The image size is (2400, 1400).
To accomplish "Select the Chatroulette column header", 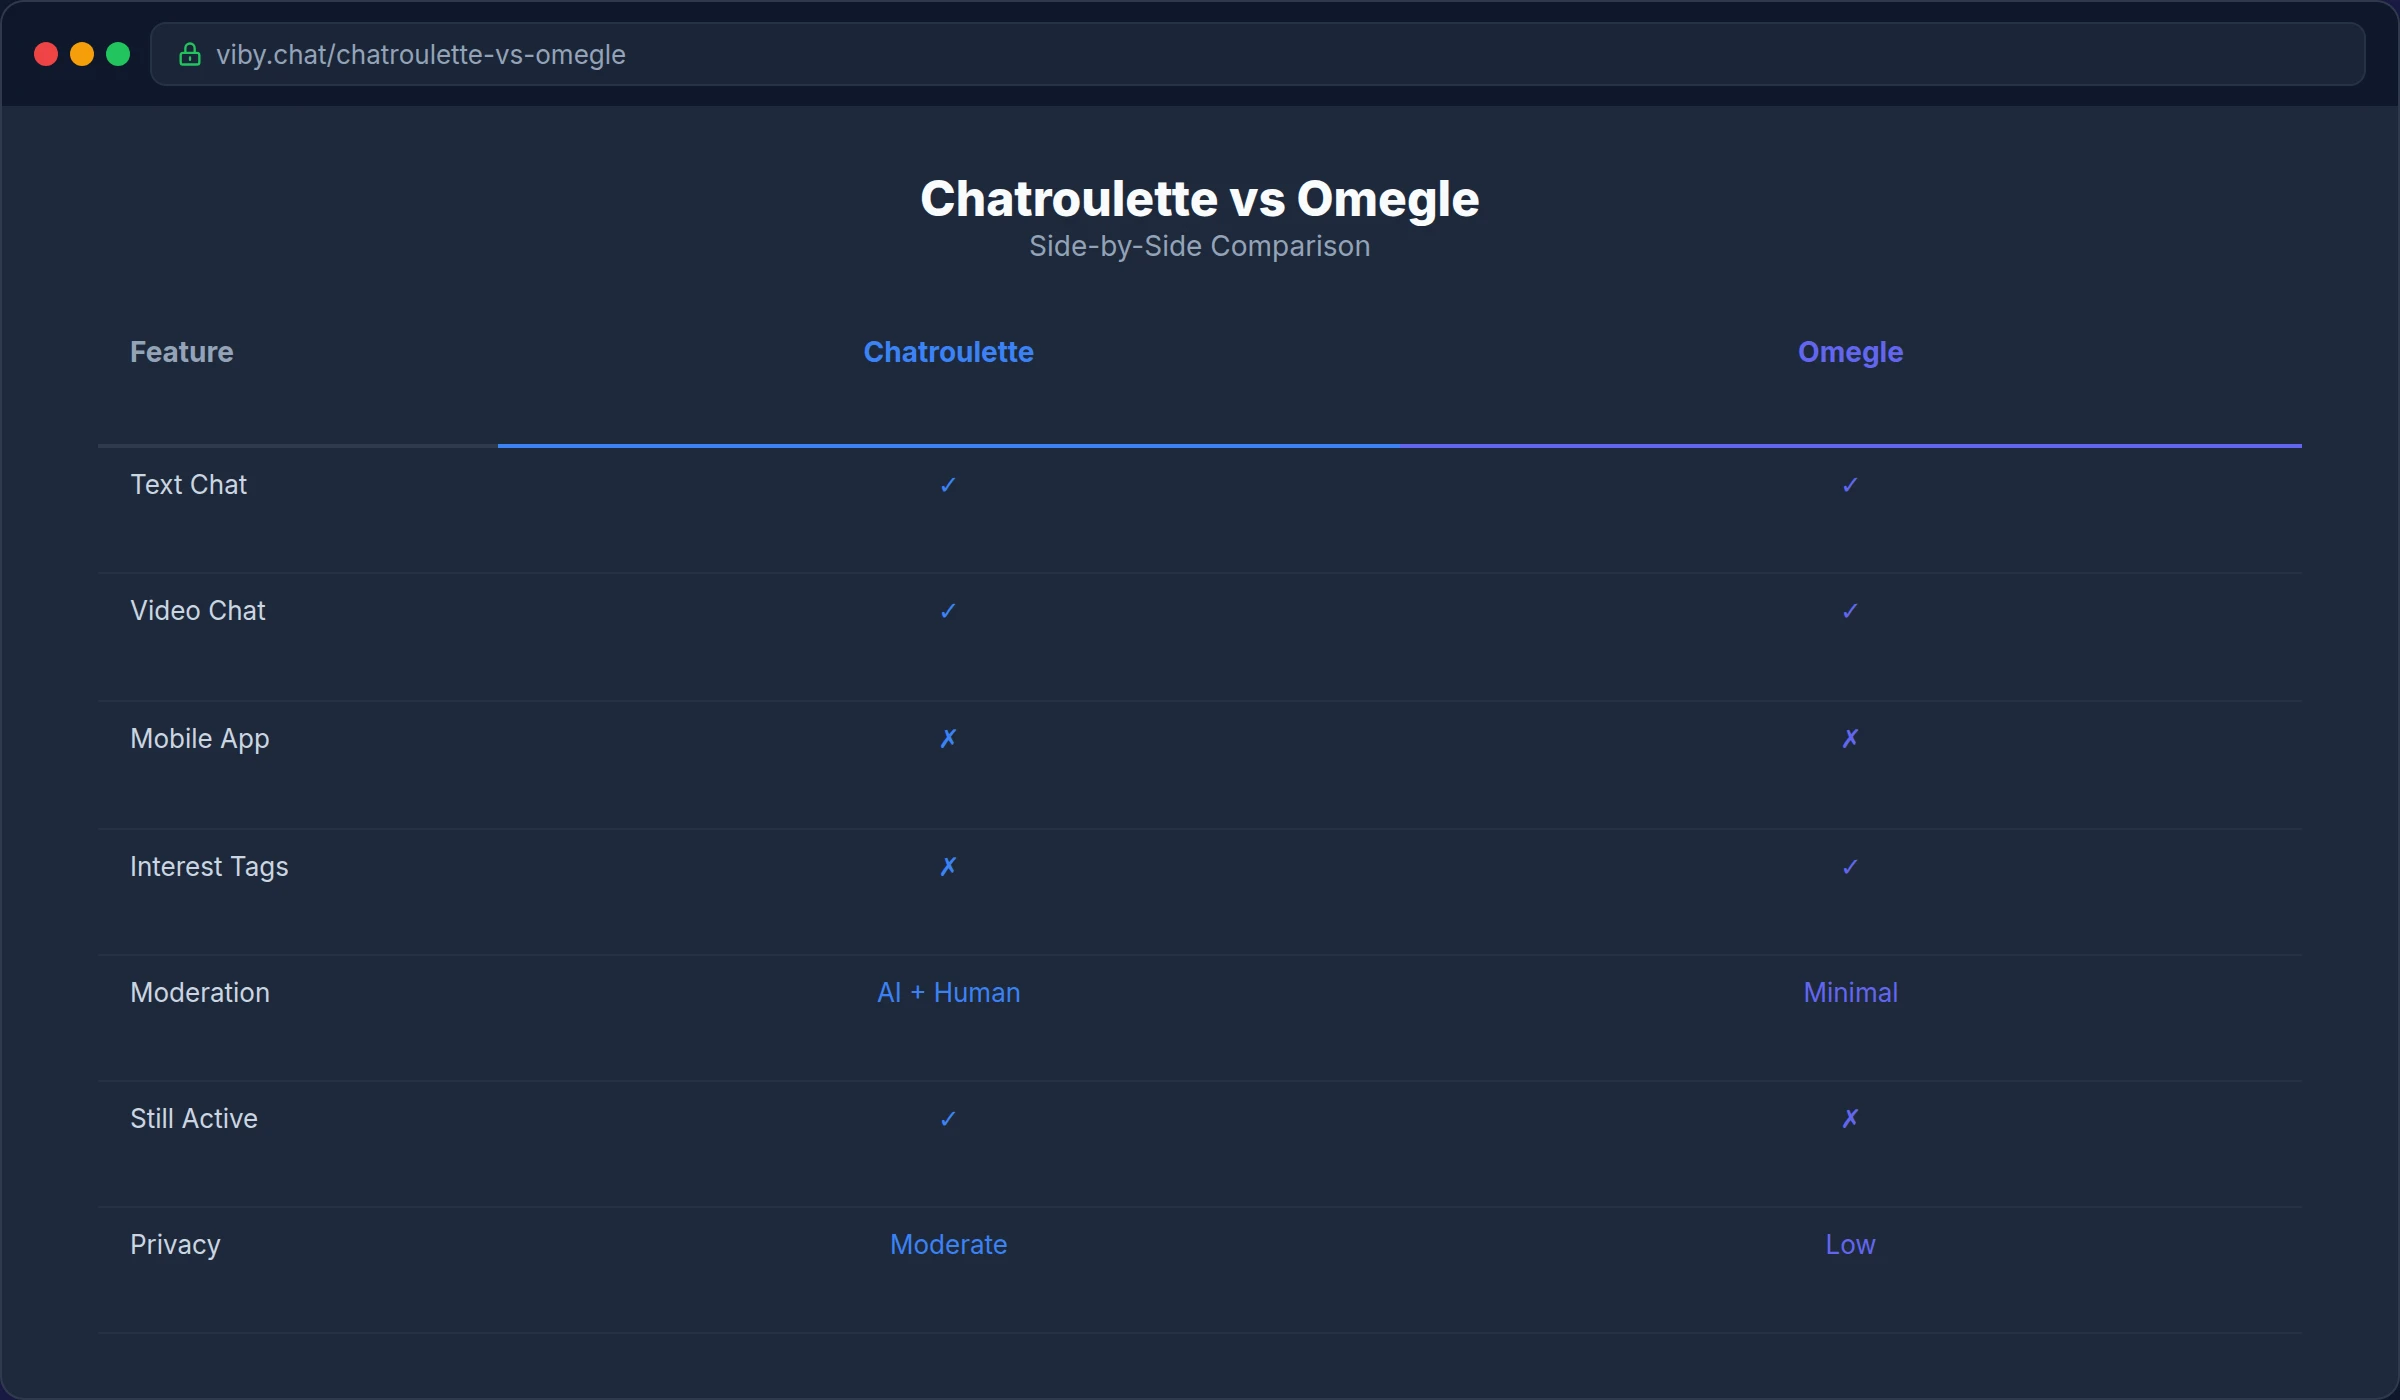I will (x=948, y=352).
